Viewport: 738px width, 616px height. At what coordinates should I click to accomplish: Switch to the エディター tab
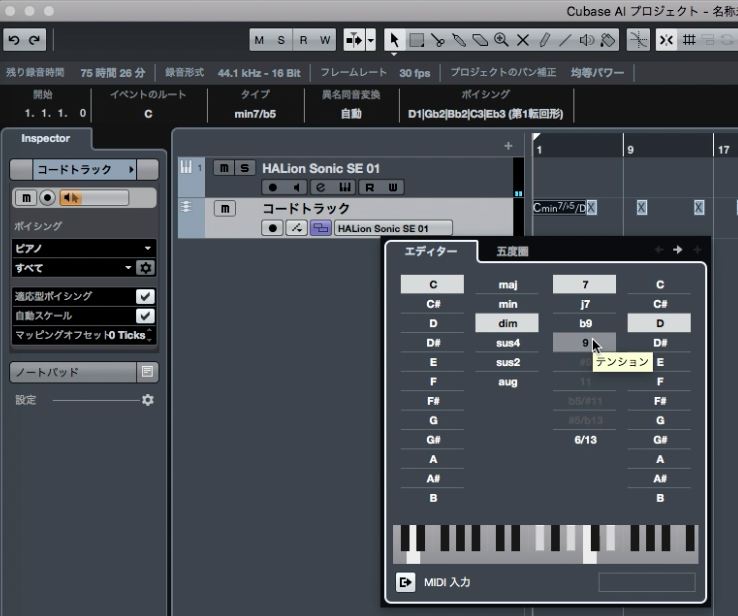431,251
